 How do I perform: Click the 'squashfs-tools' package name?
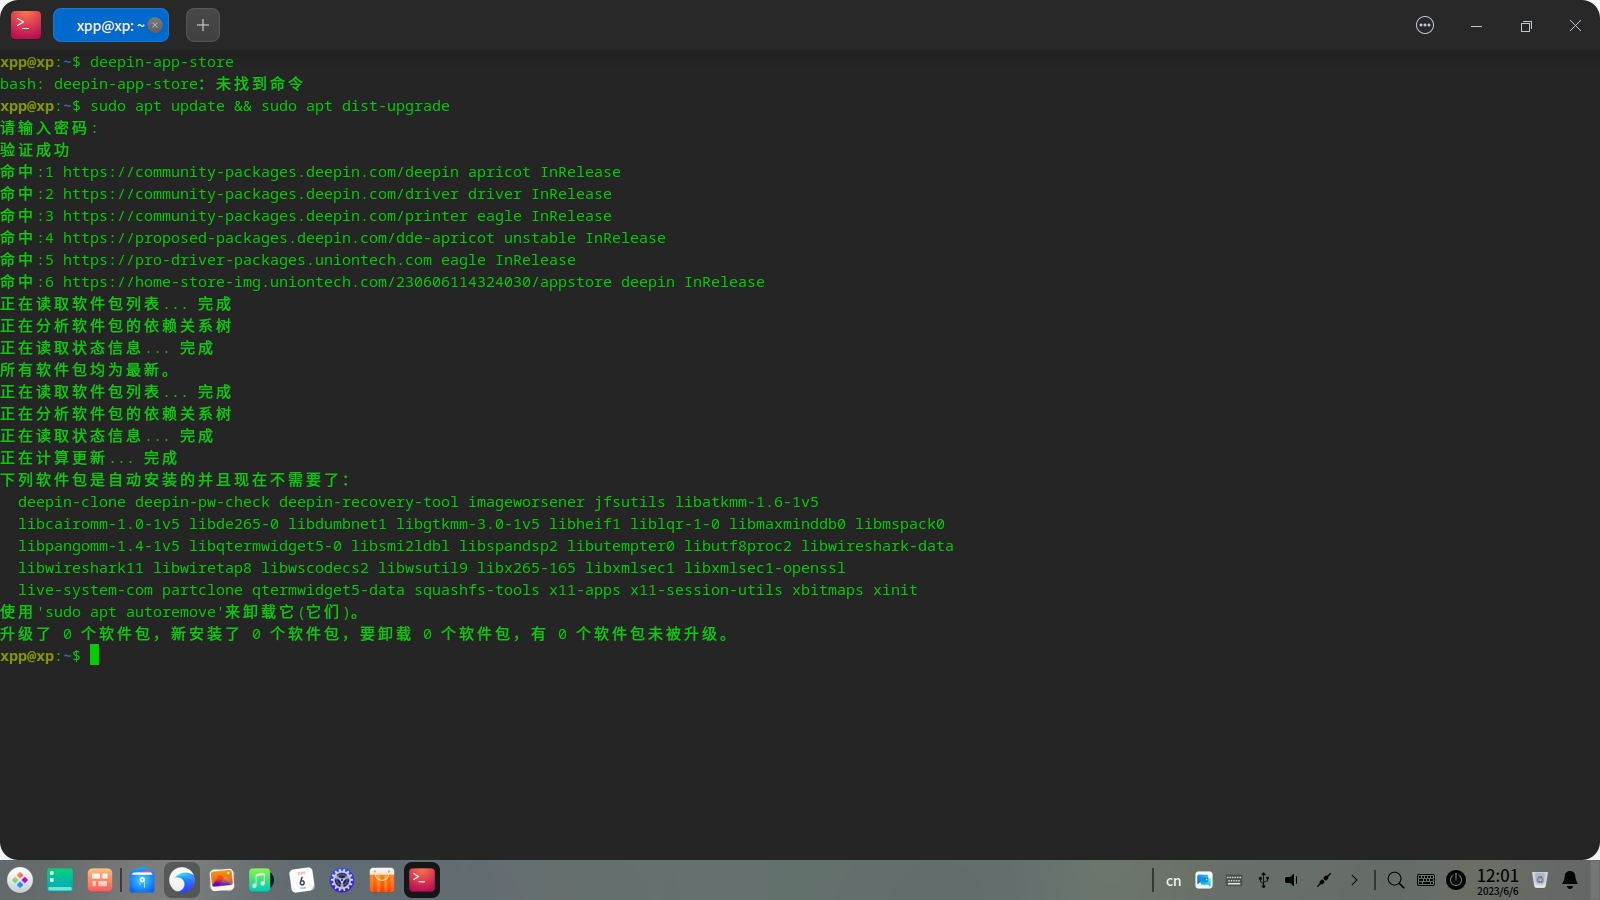477,590
